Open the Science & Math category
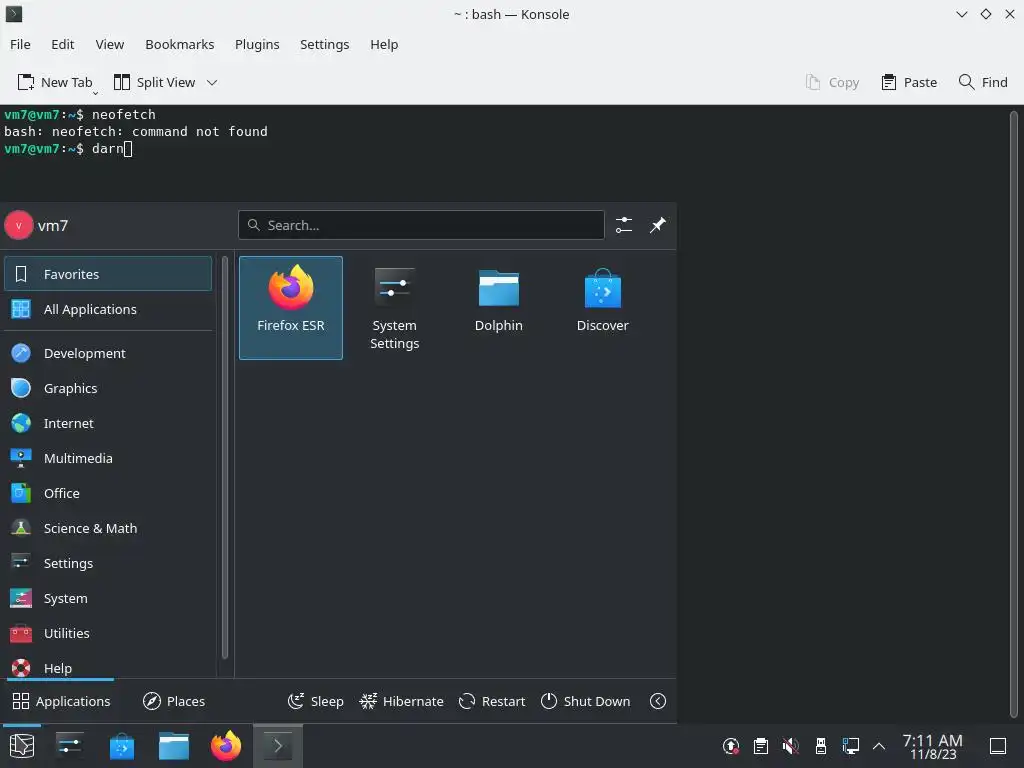Screen dimensions: 1024x768 click(108, 528)
